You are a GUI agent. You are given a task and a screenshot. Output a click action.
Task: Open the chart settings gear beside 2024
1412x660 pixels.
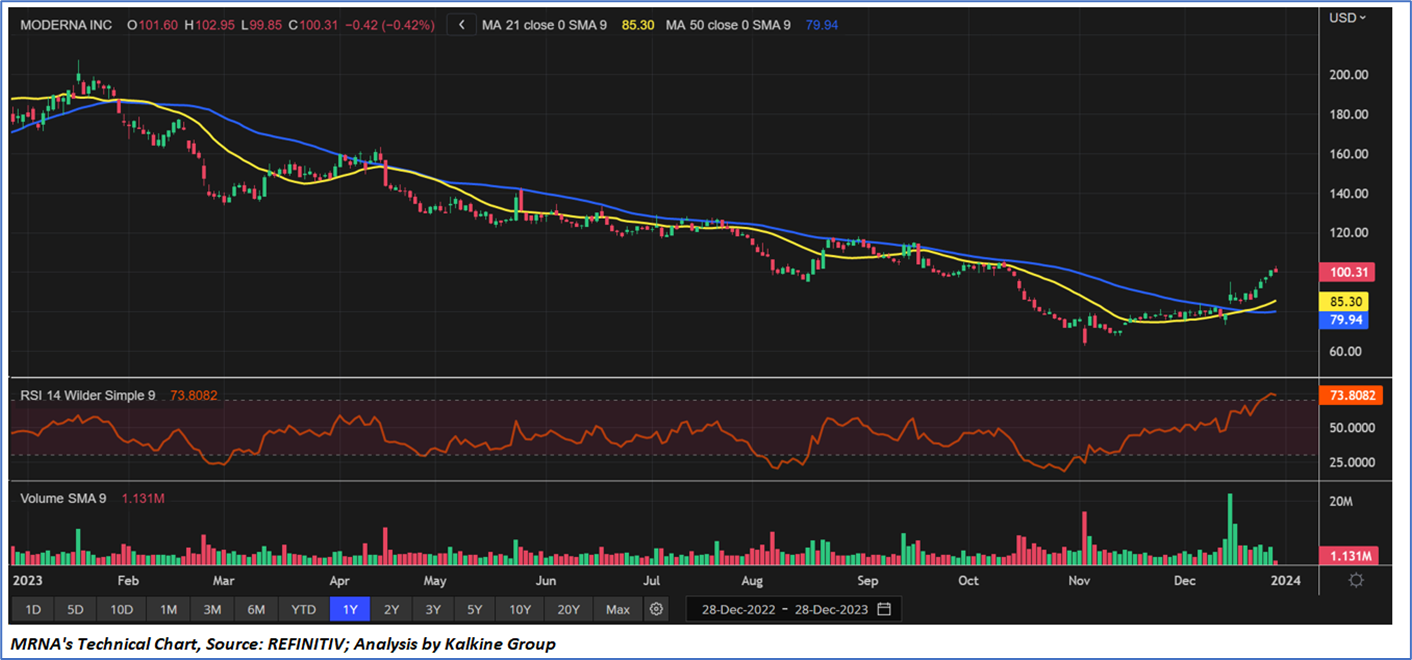coord(1356,580)
